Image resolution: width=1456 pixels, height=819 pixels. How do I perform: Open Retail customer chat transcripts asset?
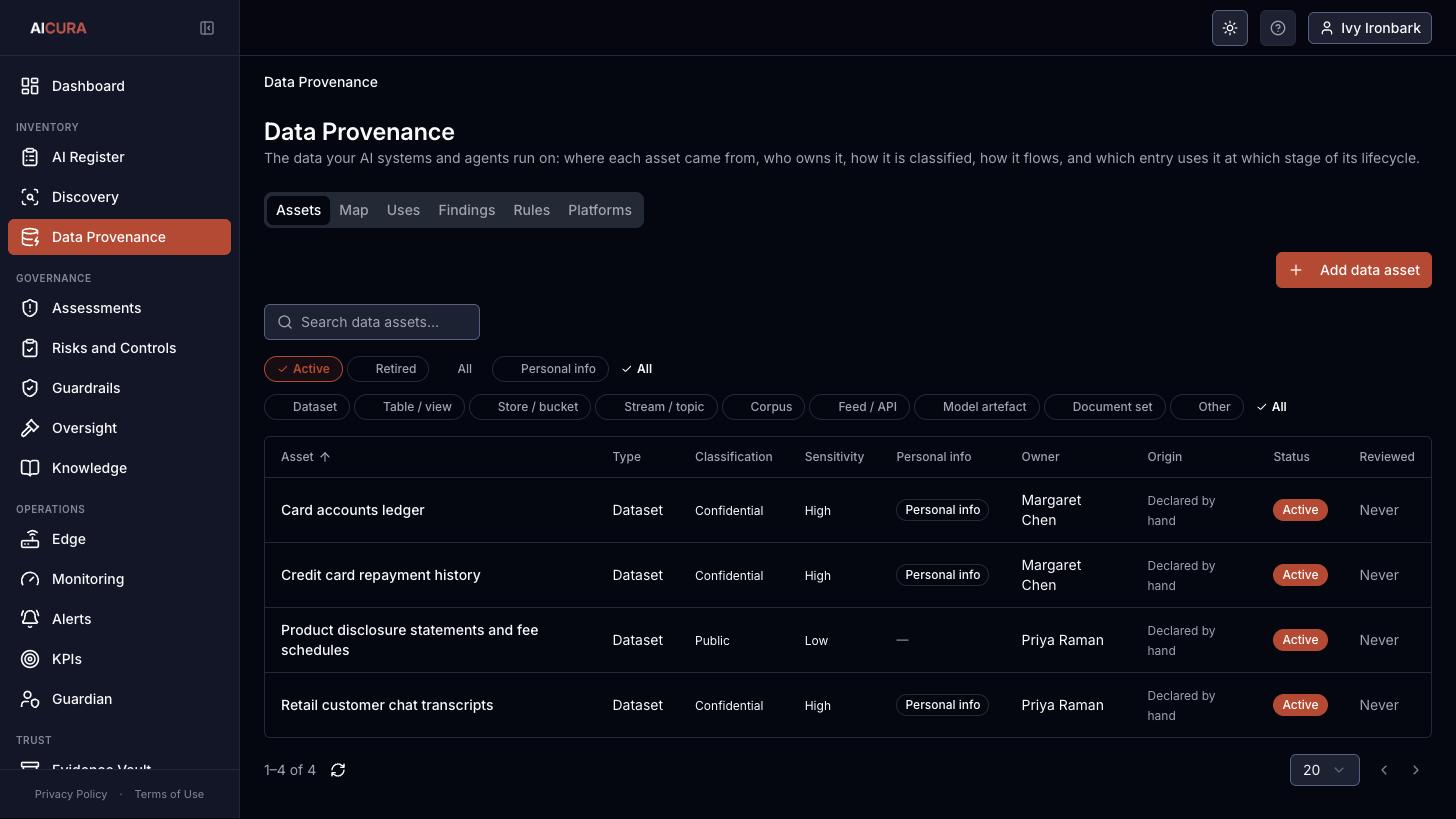387,705
